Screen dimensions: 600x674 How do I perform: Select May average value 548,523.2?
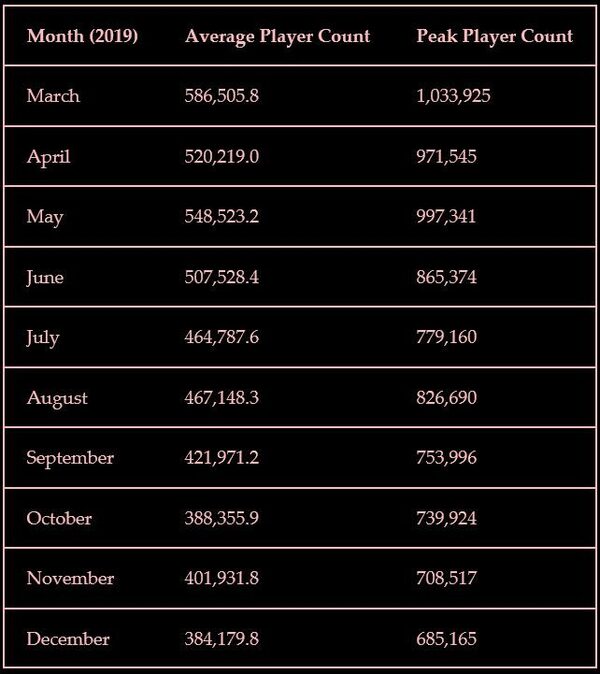click(222, 217)
